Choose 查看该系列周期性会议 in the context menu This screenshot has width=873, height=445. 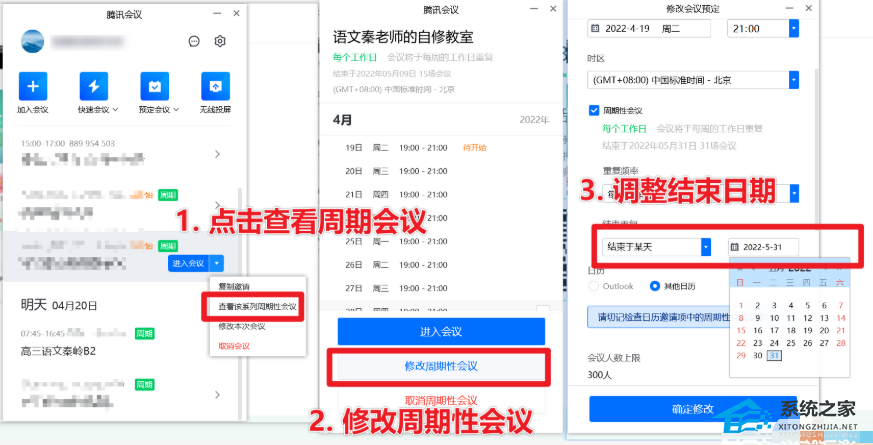(257, 307)
